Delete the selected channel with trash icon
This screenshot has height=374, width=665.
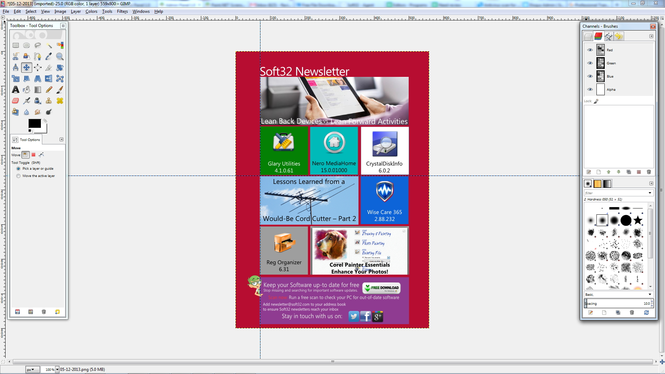[648, 172]
